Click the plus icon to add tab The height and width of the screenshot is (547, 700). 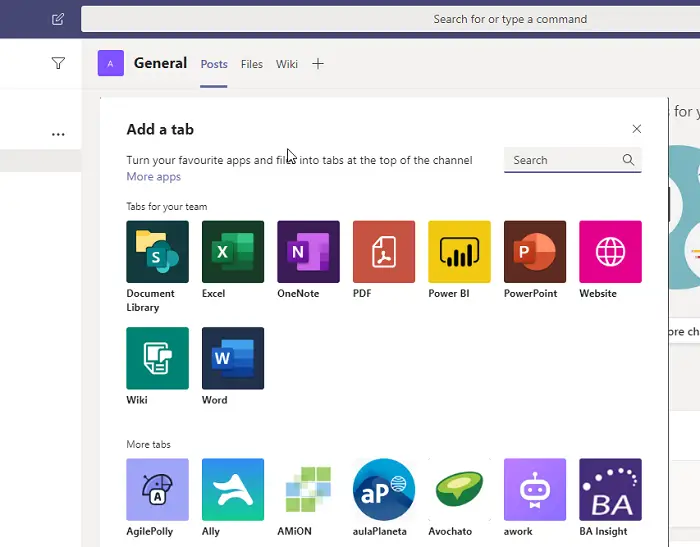318,64
